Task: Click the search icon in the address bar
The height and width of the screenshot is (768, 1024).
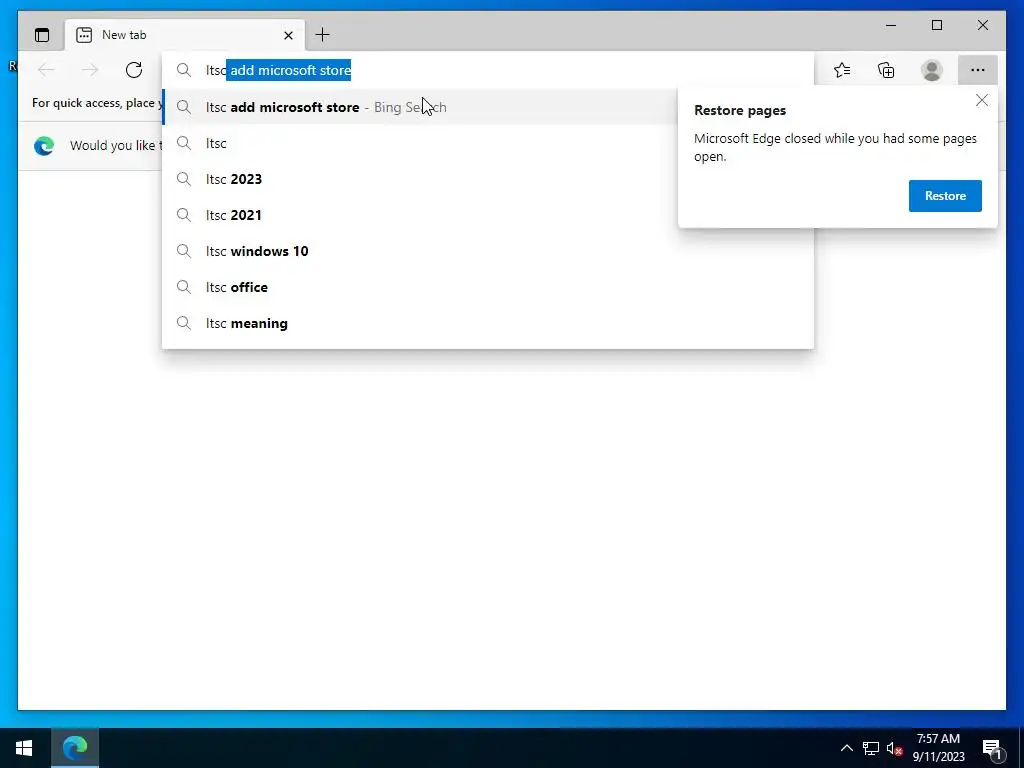Action: [x=184, y=70]
